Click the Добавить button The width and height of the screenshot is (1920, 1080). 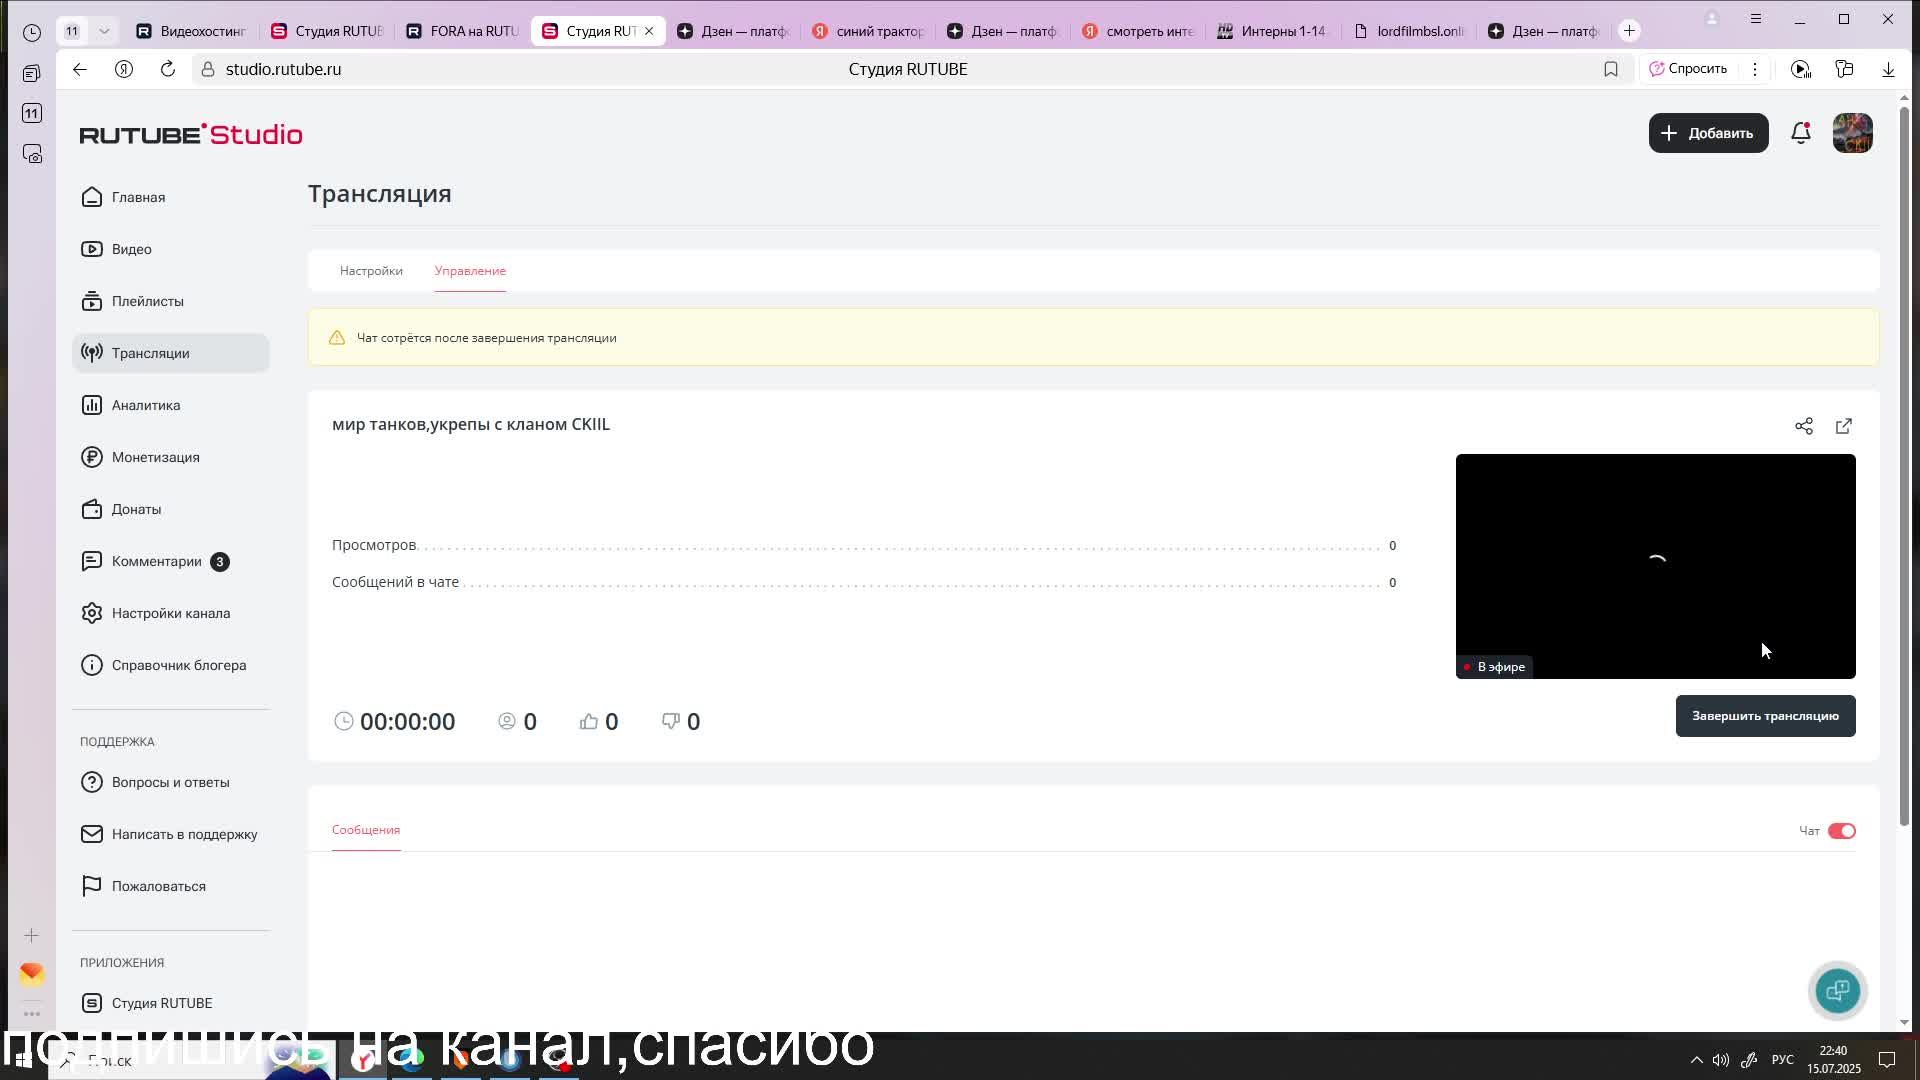click(x=1707, y=133)
